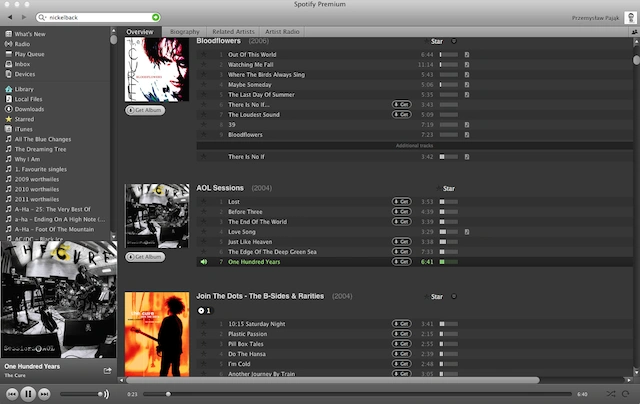This screenshot has width=640, height=404.
Task: Click Get button for Plastic Passion
Action: click(x=402, y=334)
